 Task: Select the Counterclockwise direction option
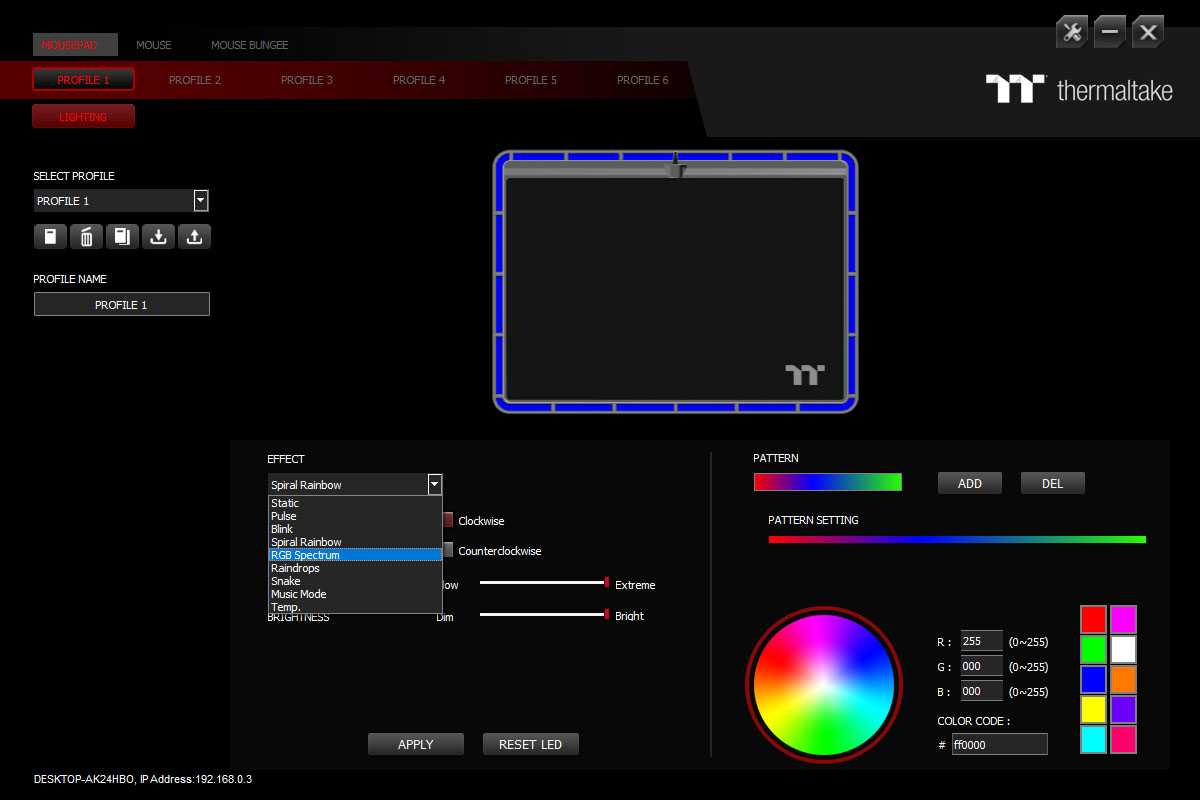pos(449,550)
